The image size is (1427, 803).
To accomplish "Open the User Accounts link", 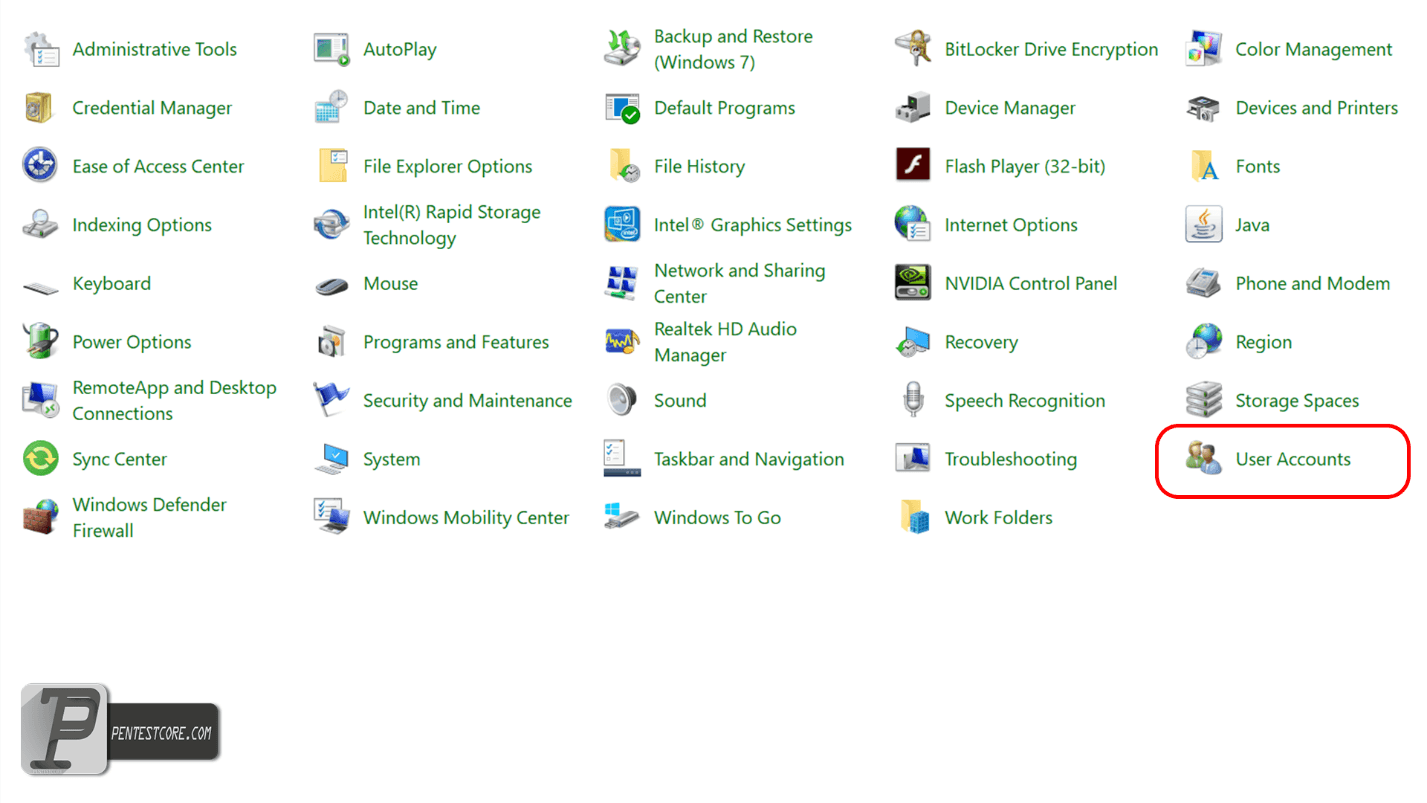I will pos(1293,459).
